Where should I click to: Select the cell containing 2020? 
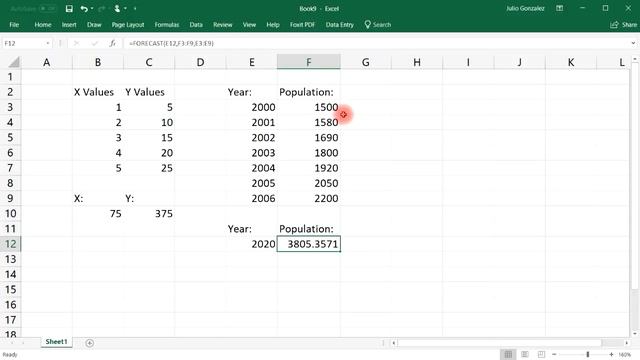[251, 244]
